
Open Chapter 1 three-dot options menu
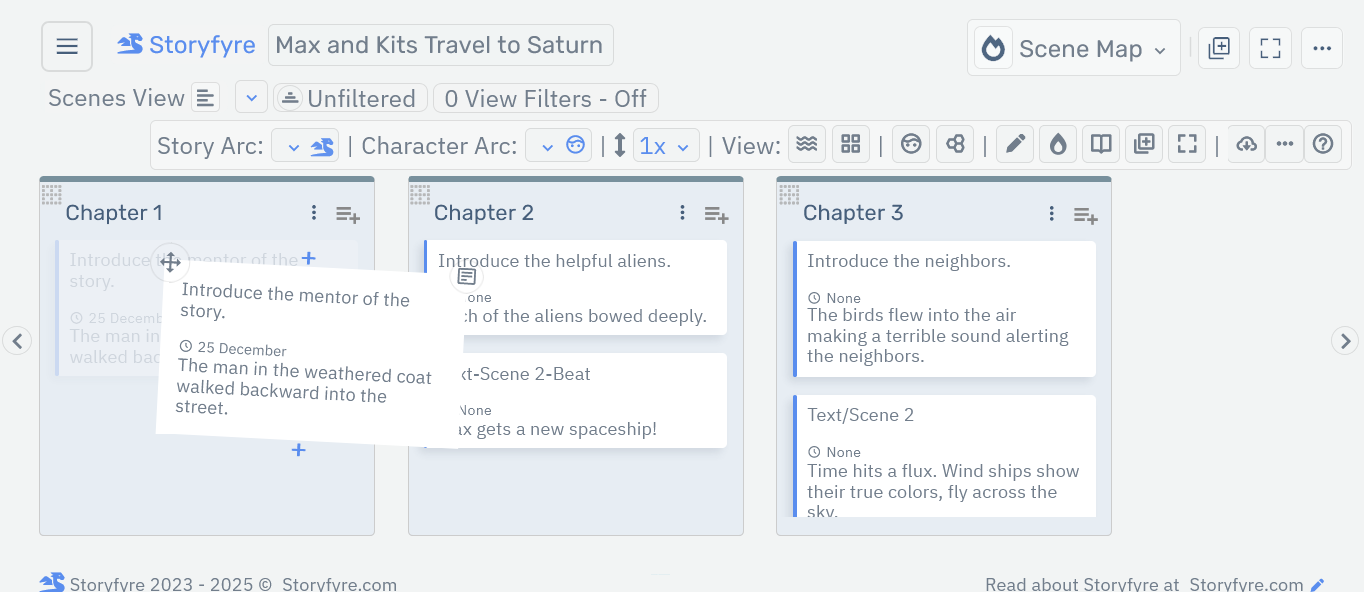click(x=314, y=213)
